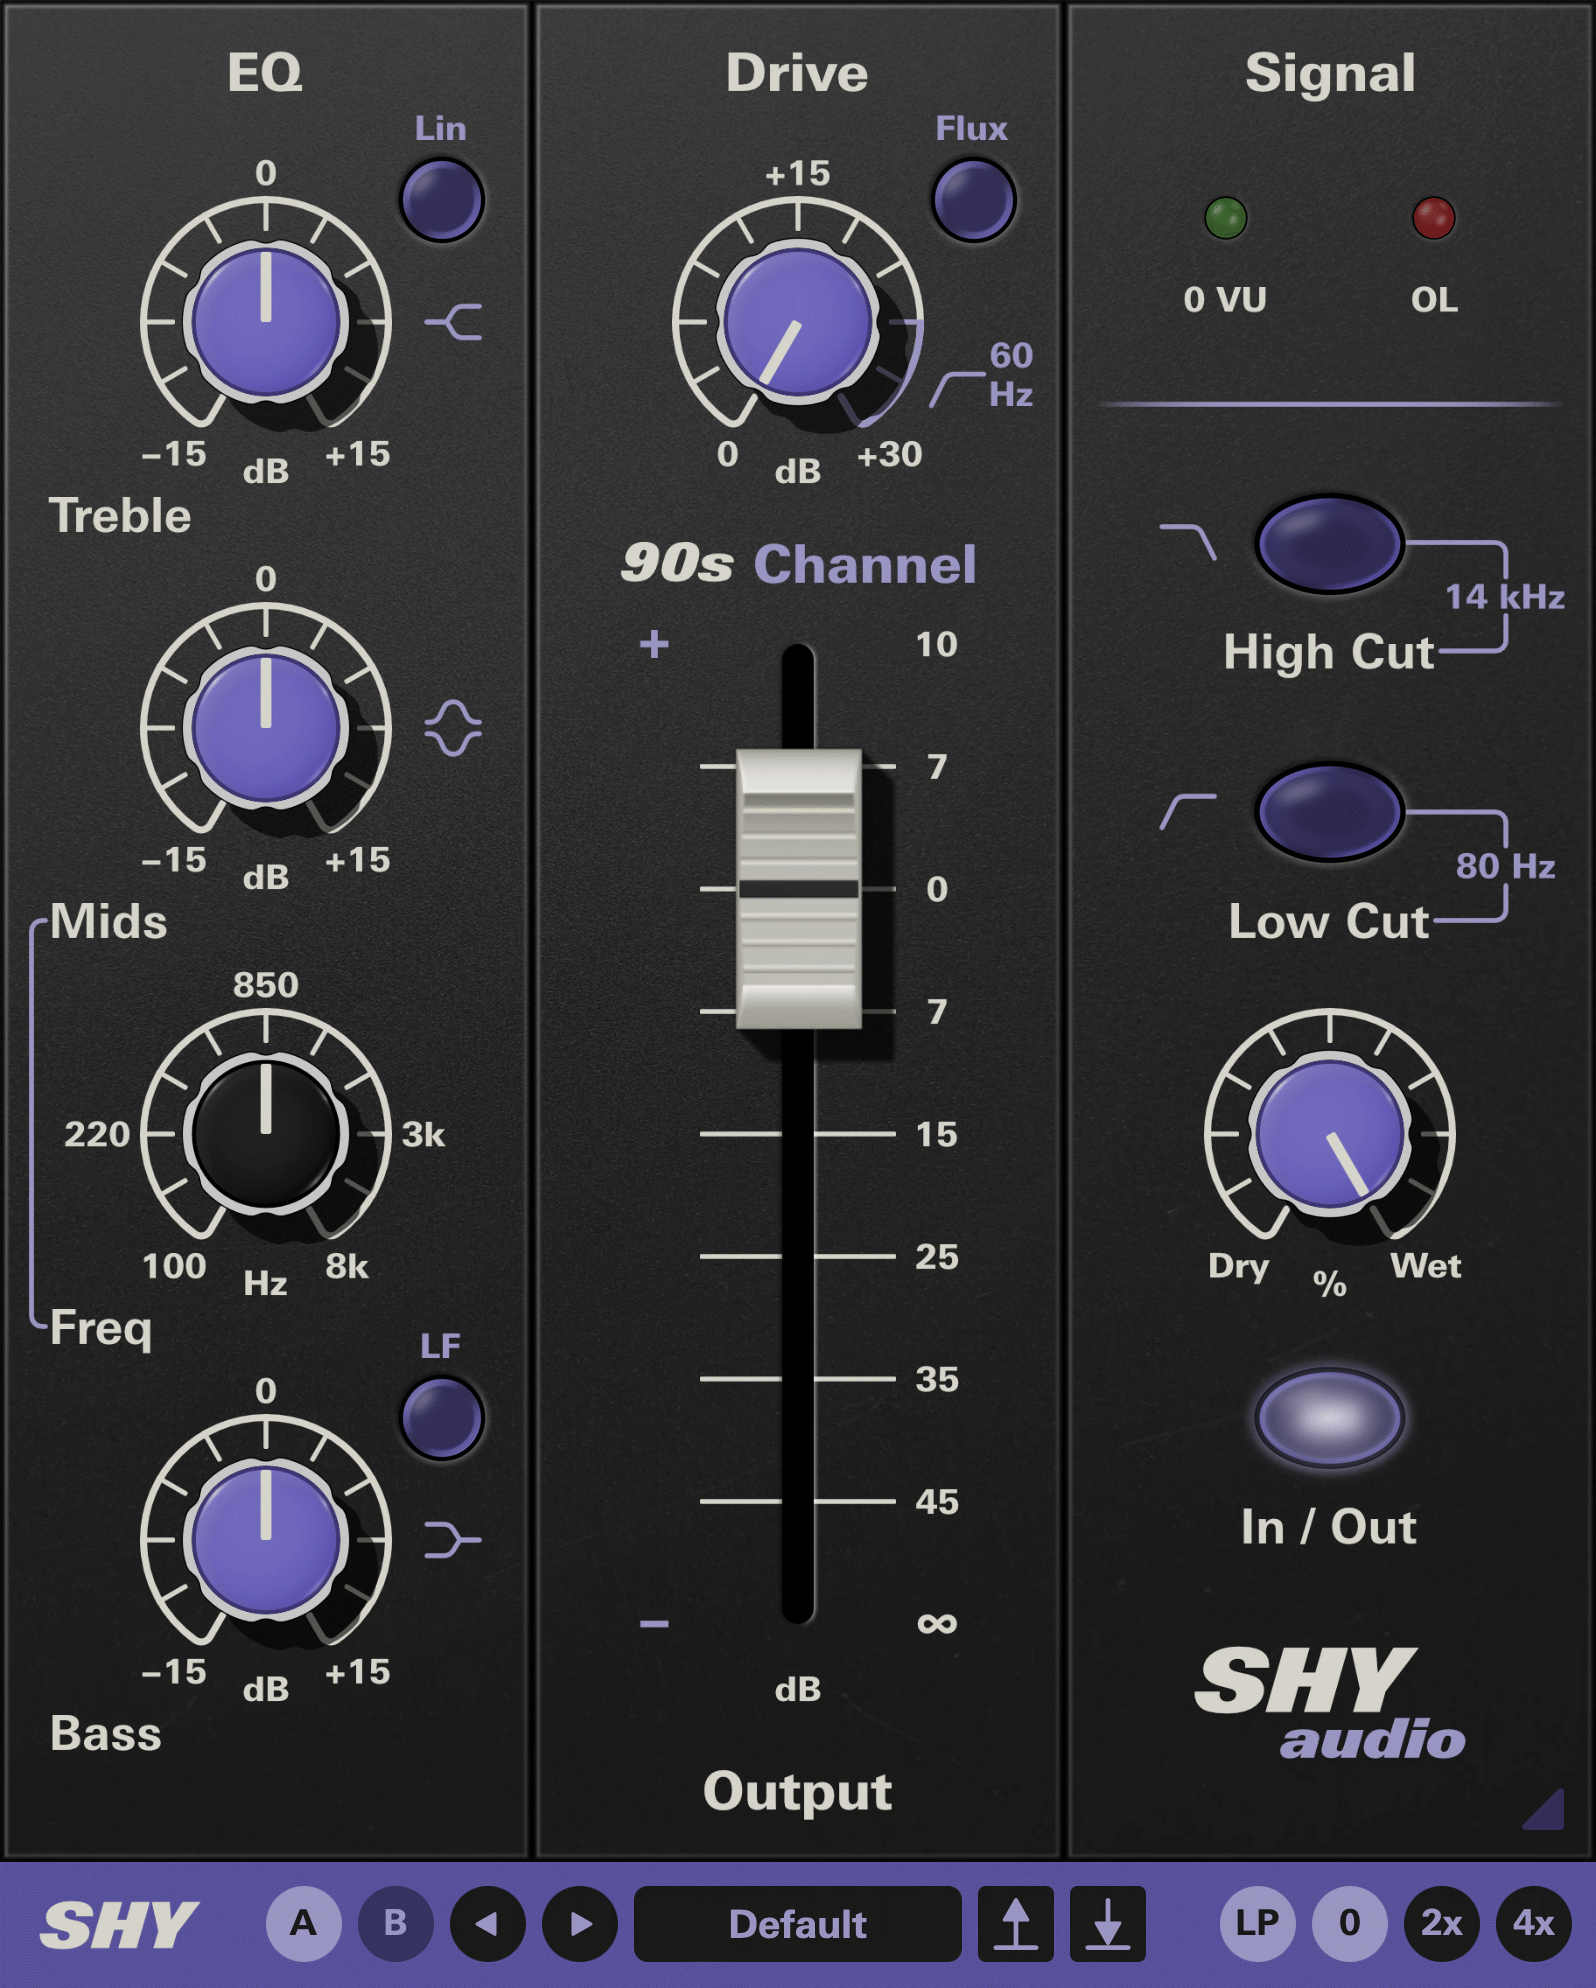The width and height of the screenshot is (1596, 1988).
Task: Click the preset load (download arrow) icon
Action: point(1107,1924)
